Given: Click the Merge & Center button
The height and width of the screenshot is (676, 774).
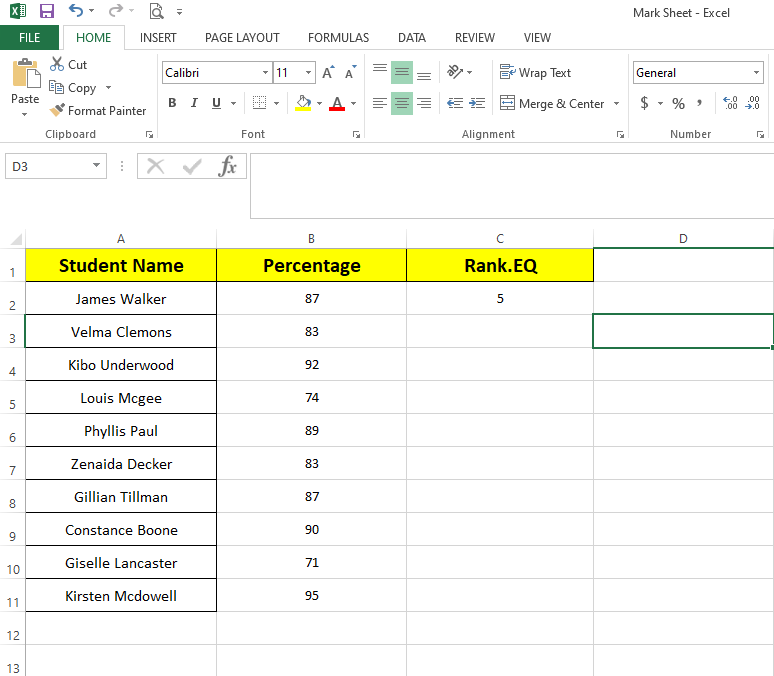Looking at the screenshot, I should point(552,103).
